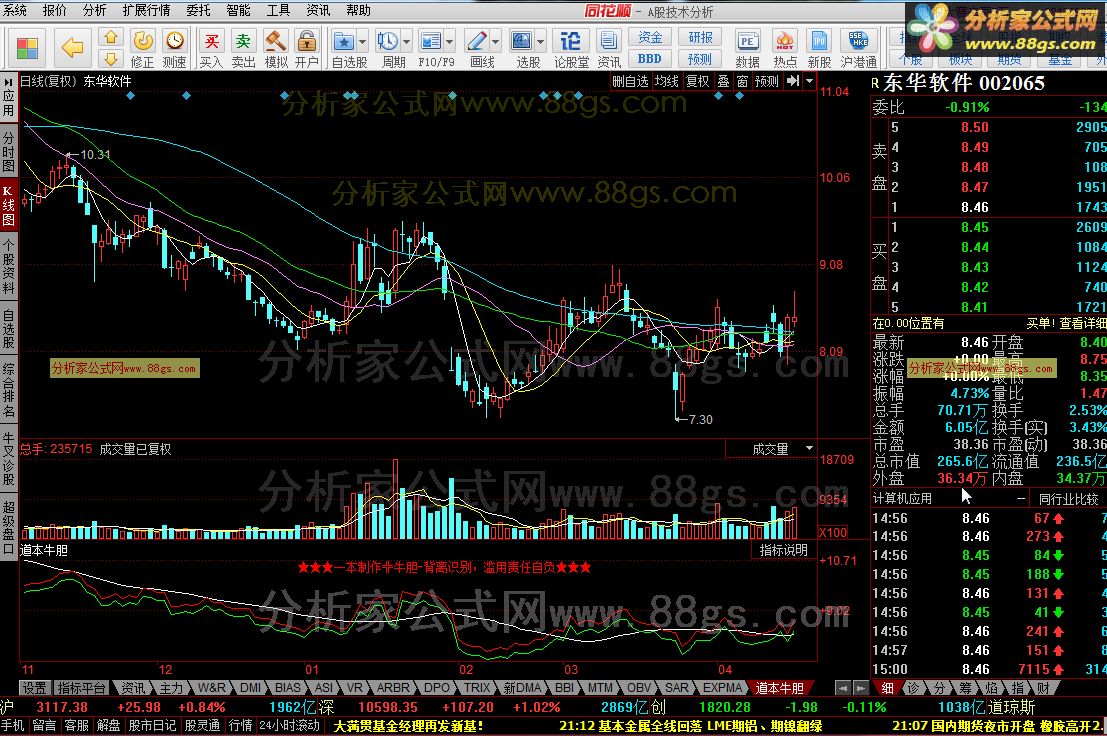Open the 数据 PE data icon
Viewport: 1107px width, 736px height.
(x=747, y=41)
